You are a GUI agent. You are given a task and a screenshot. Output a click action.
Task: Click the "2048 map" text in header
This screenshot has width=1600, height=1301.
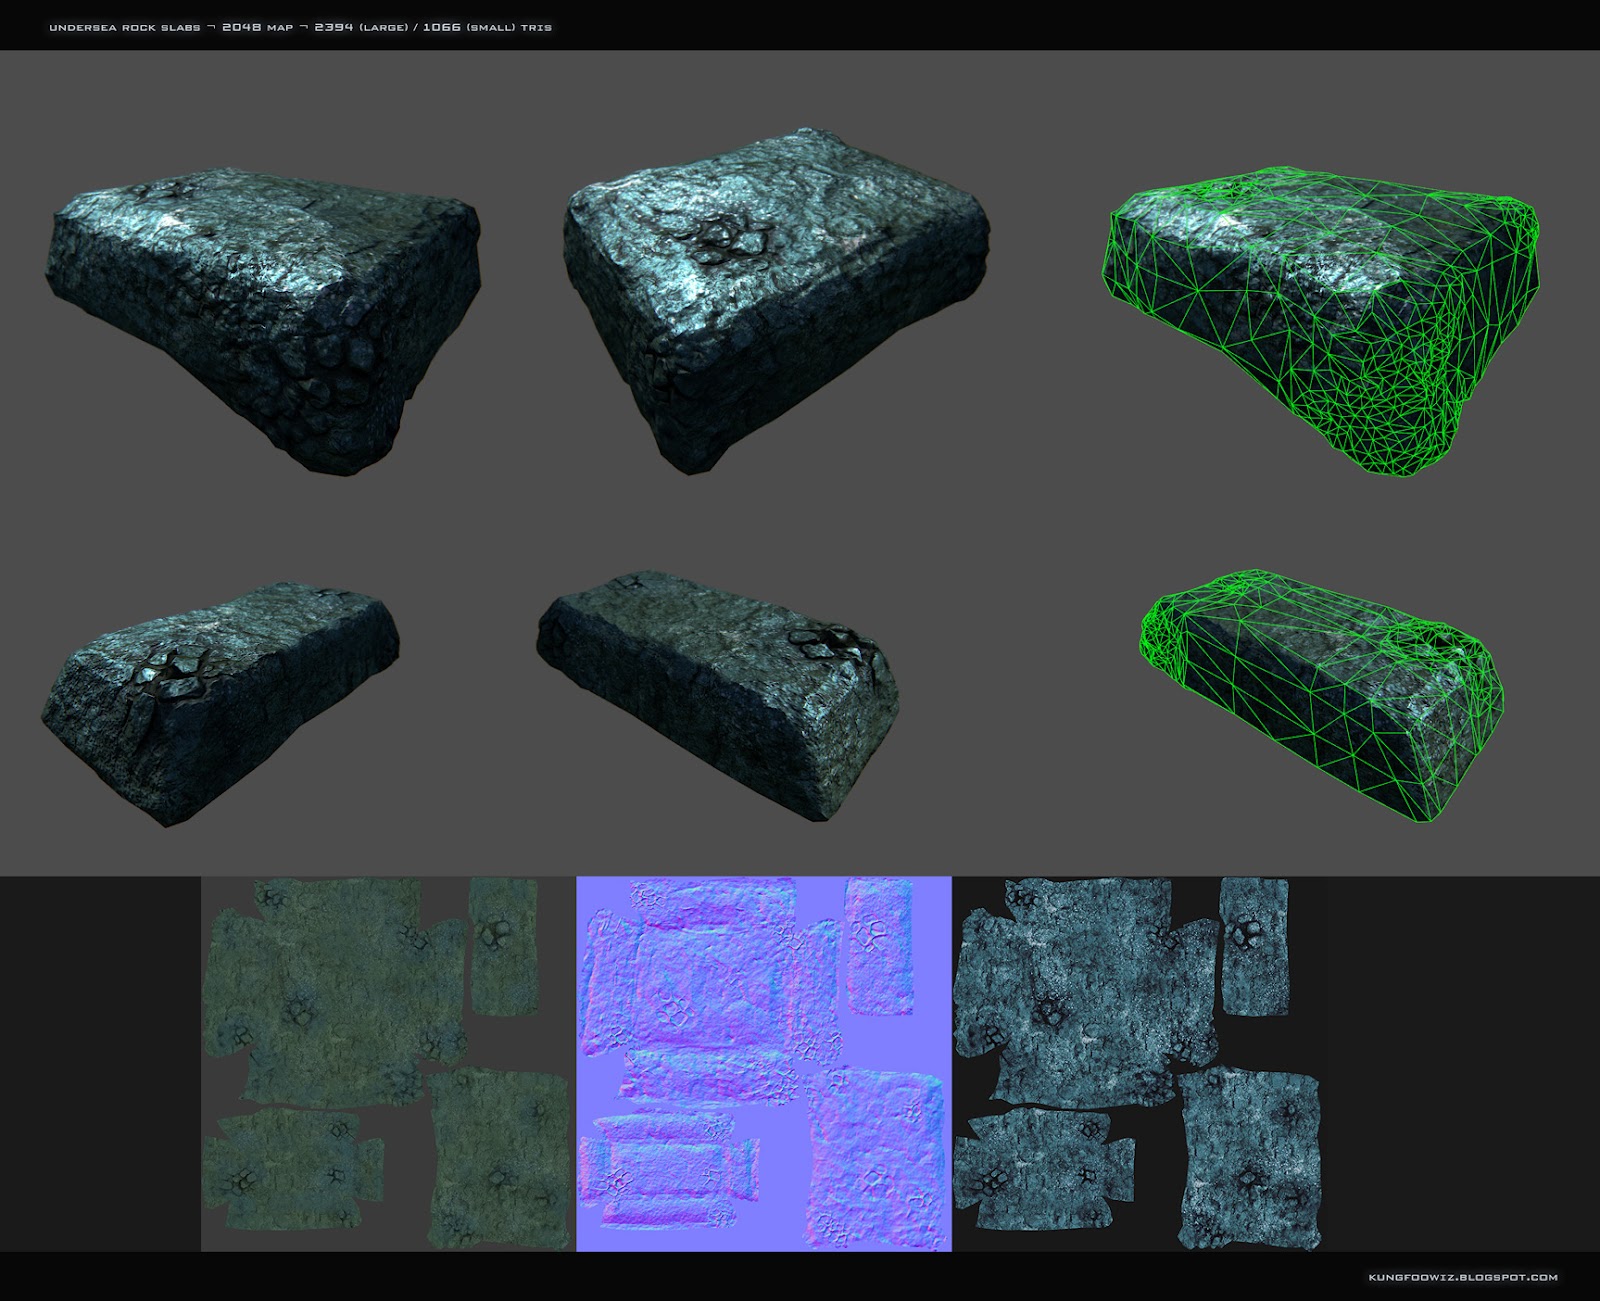(x=257, y=27)
